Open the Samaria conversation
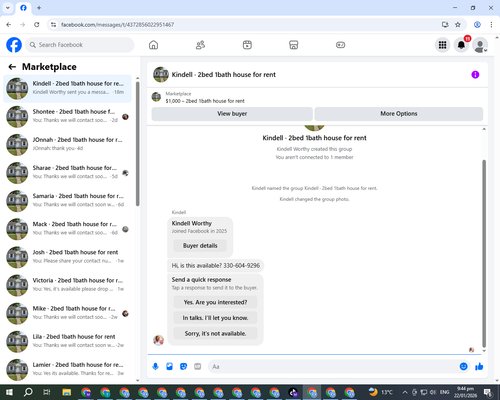This screenshot has width=500, height=400. [x=67, y=201]
